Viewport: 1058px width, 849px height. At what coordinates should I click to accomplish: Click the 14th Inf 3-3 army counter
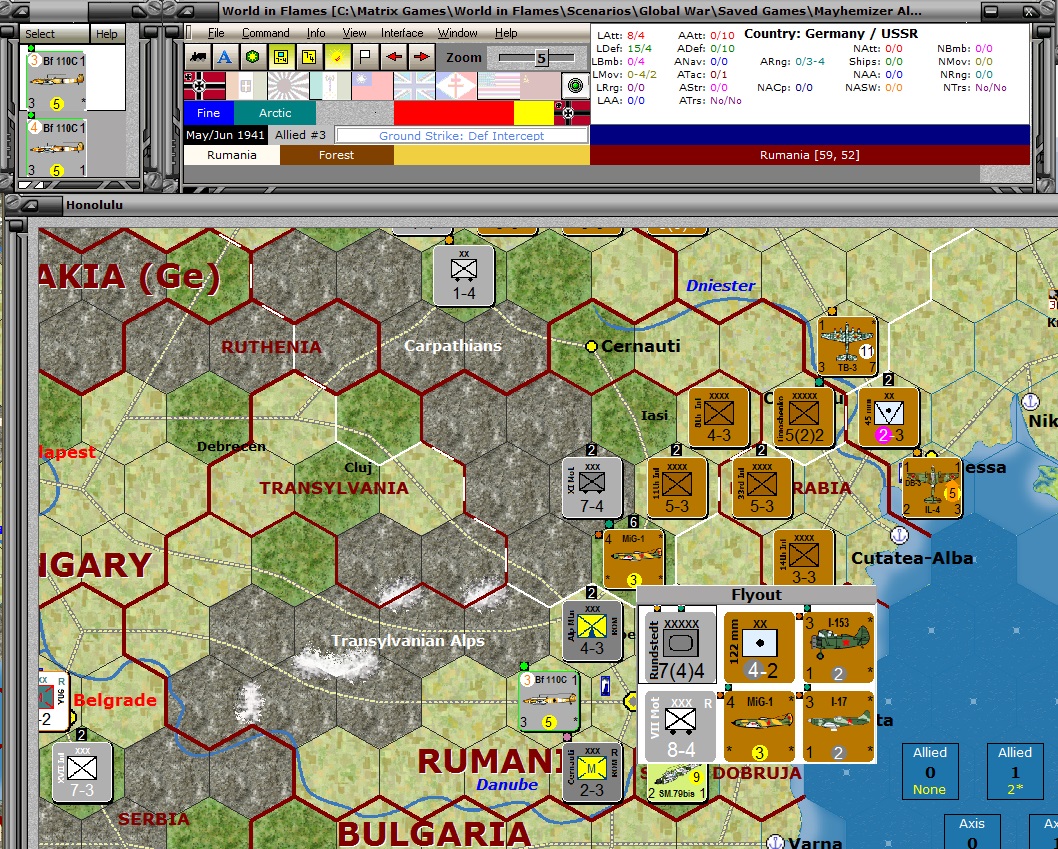[804, 557]
